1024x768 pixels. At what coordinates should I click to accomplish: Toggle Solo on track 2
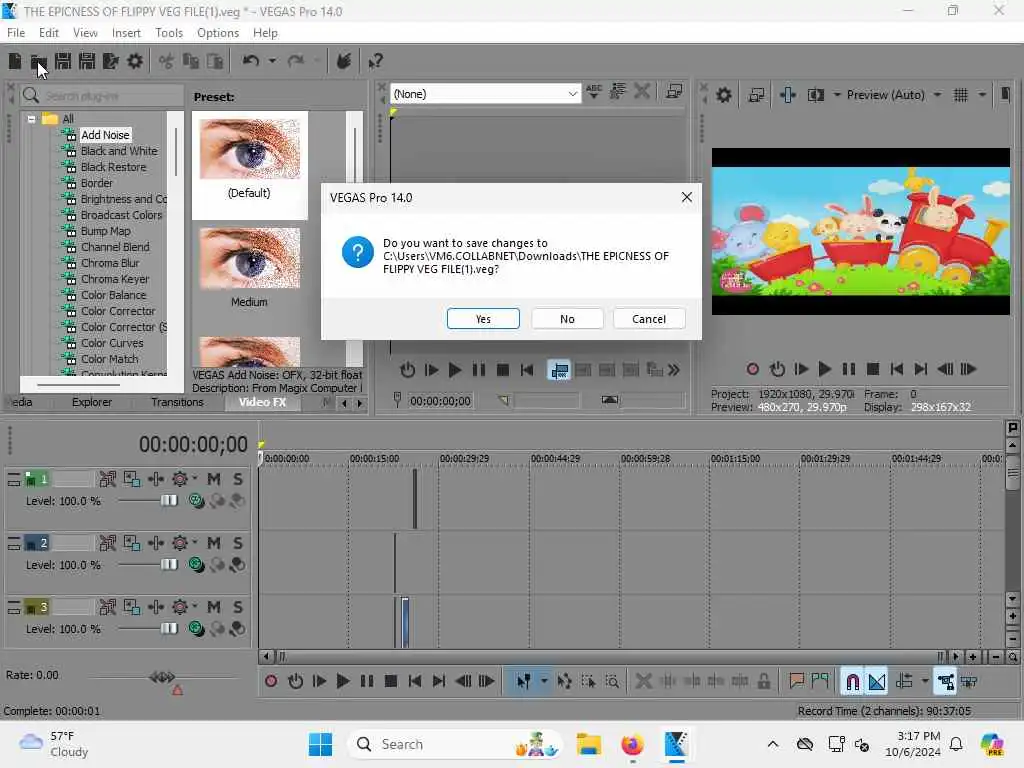point(238,543)
